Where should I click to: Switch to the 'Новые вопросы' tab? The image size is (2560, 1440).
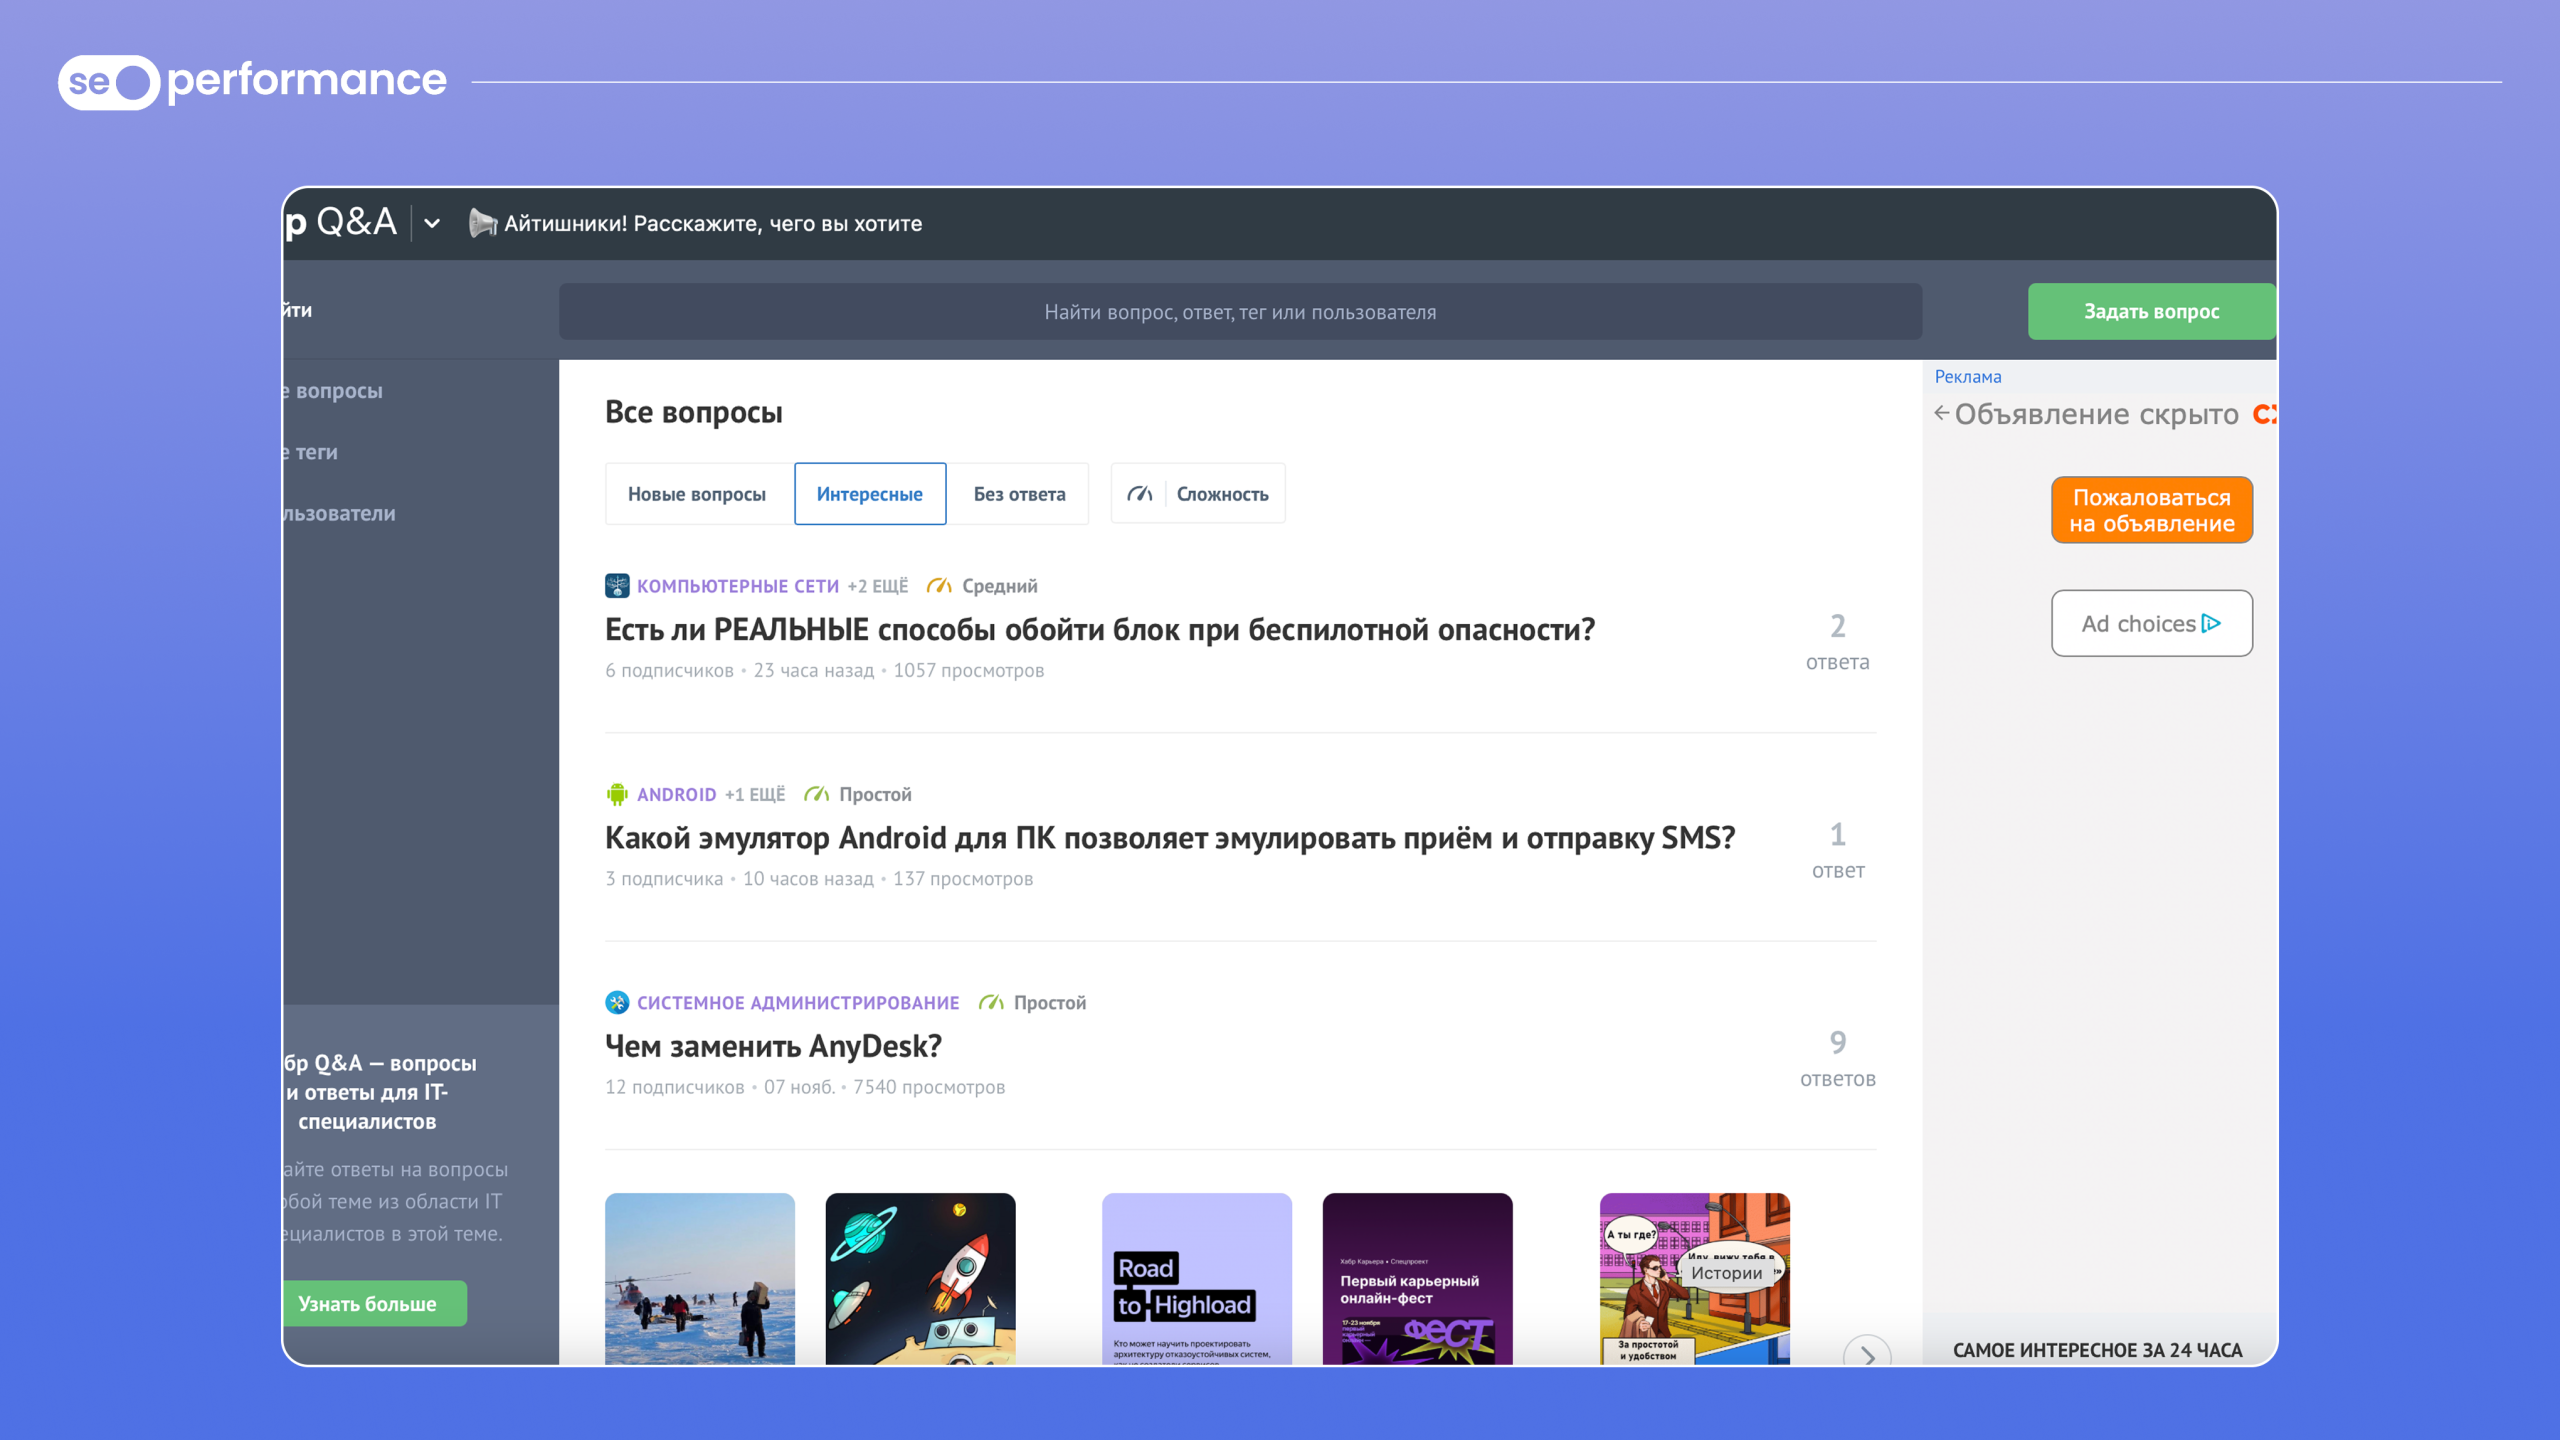pos(697,494)
